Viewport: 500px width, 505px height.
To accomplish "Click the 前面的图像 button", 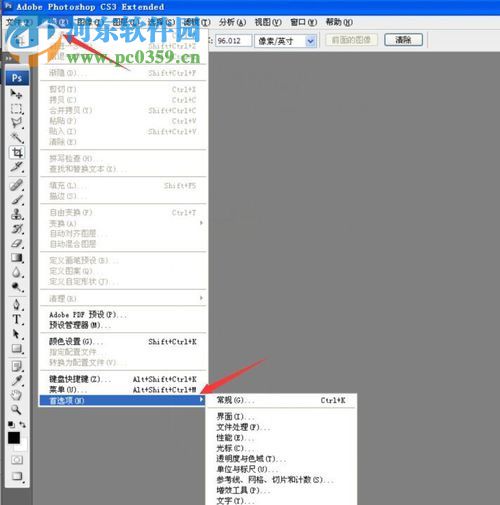I will pyautogui.click(x=351, y=40).
